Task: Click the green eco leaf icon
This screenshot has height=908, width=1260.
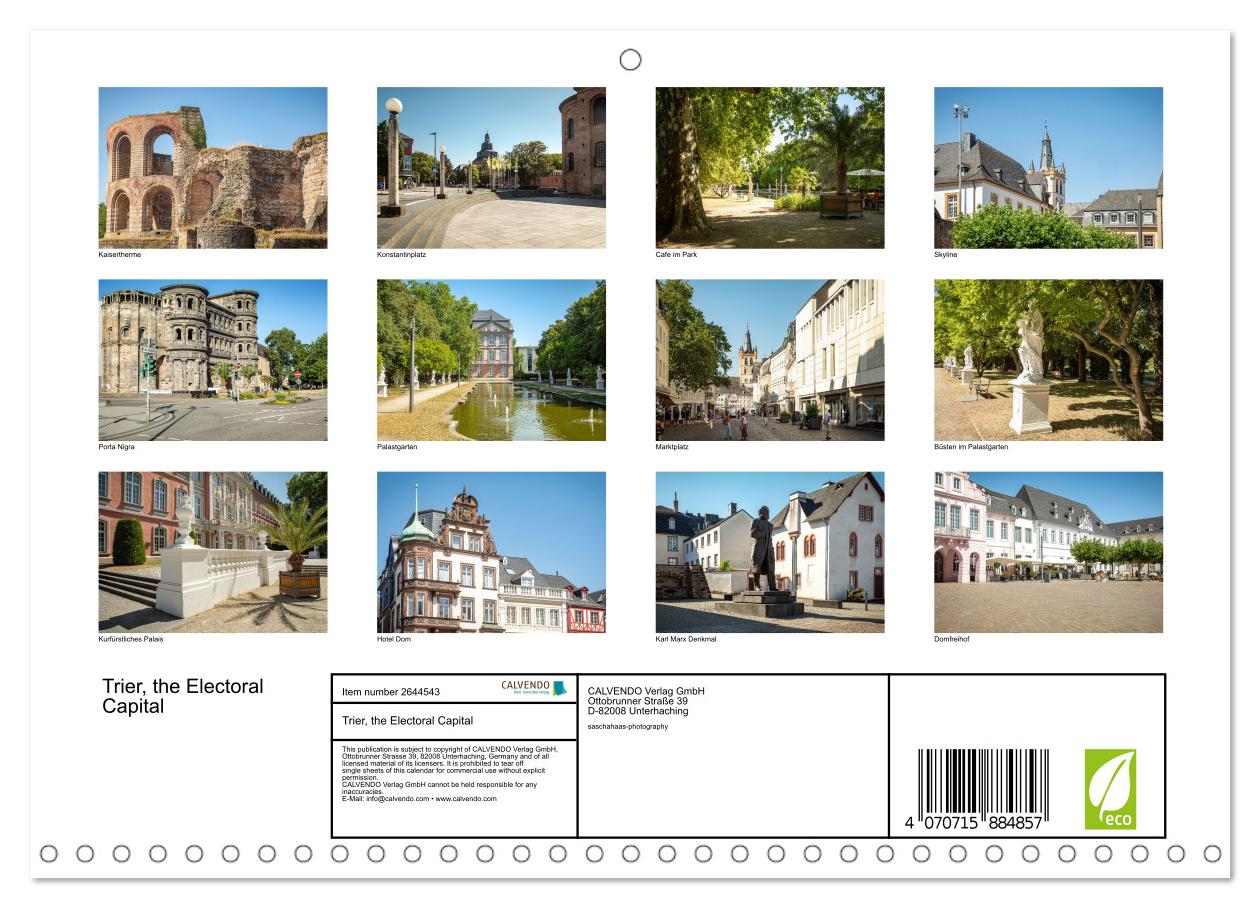Action: coord(1110,789)
